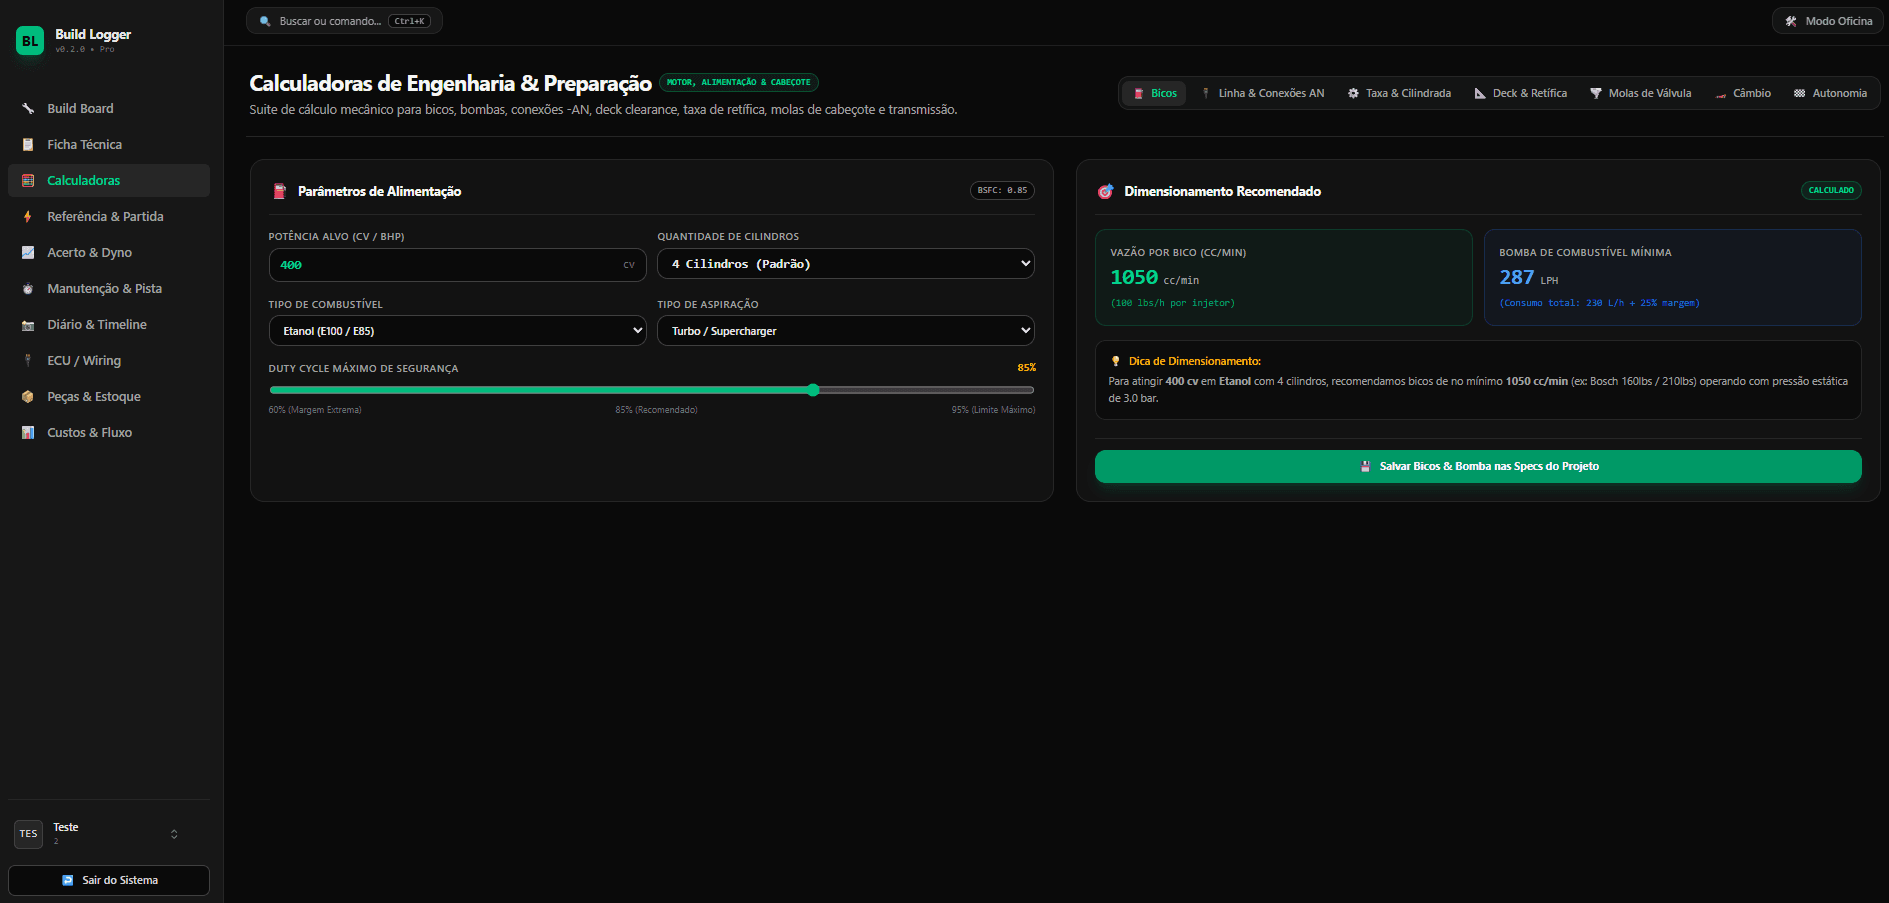Switch to Taxa & Cilindrada tab

(x=1399, y=93)
